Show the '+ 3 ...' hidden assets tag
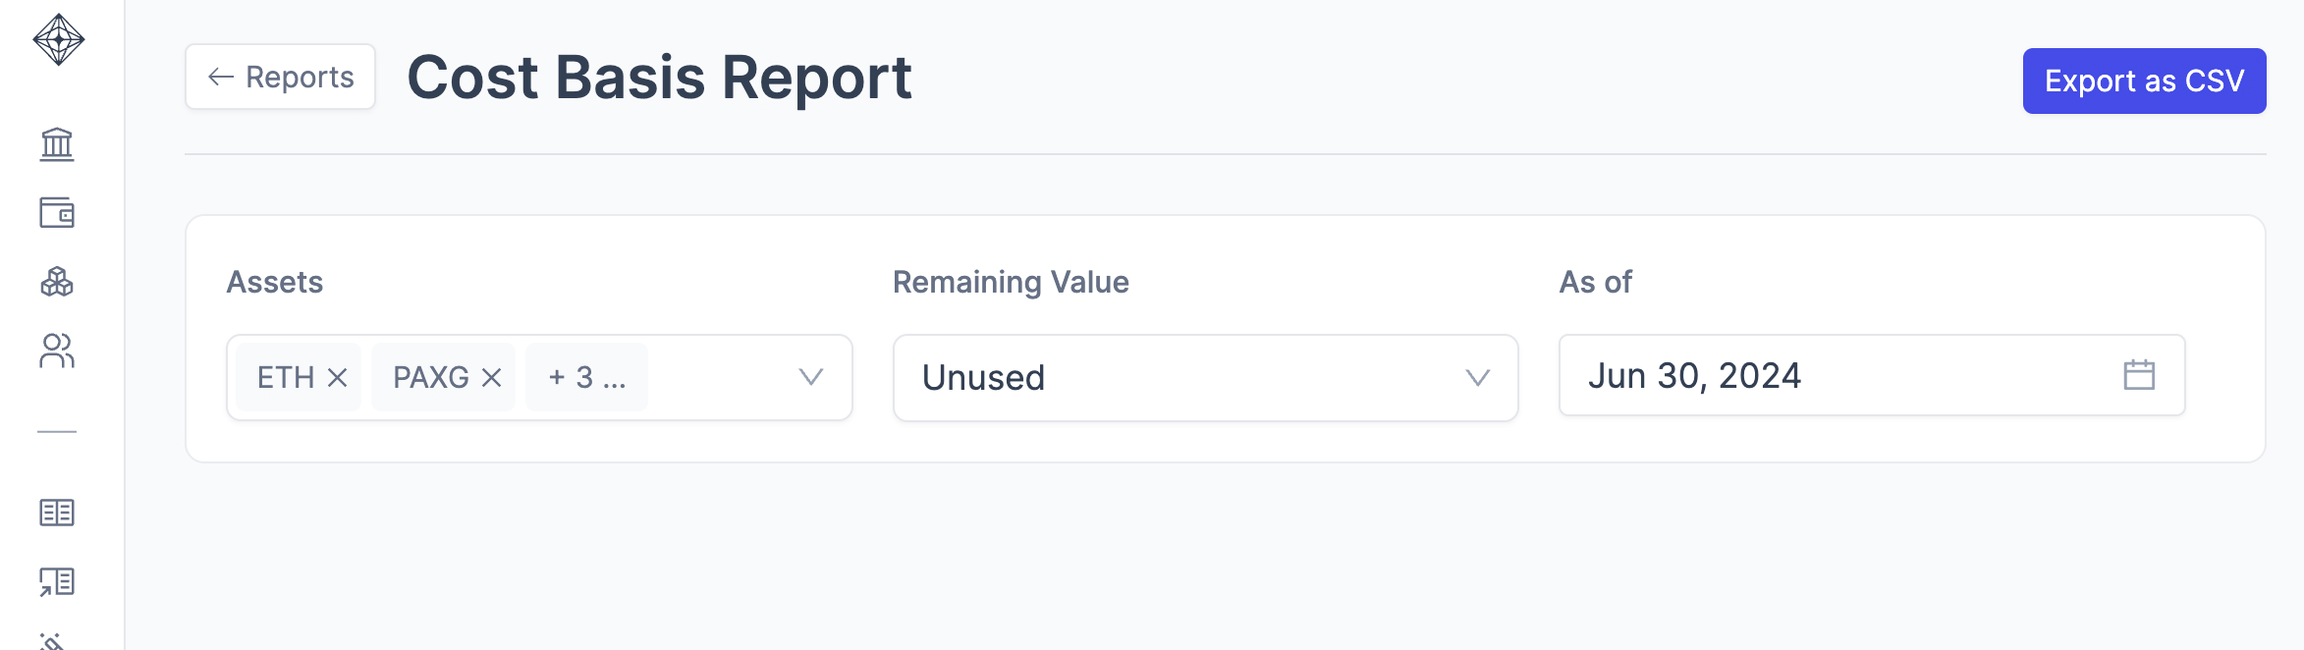The width and height of the screenshot is (2304, 650). (586, 378)
